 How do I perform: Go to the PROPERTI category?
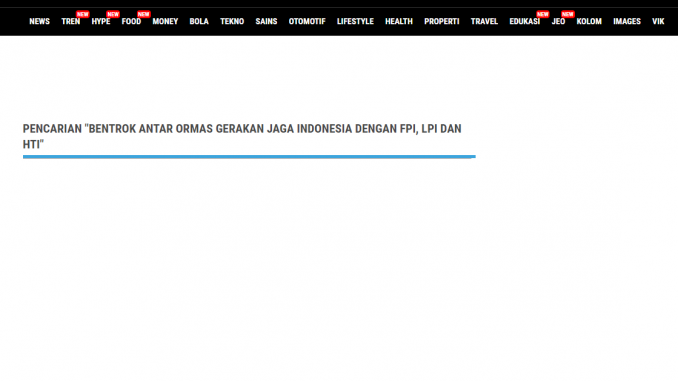(441, 21)
